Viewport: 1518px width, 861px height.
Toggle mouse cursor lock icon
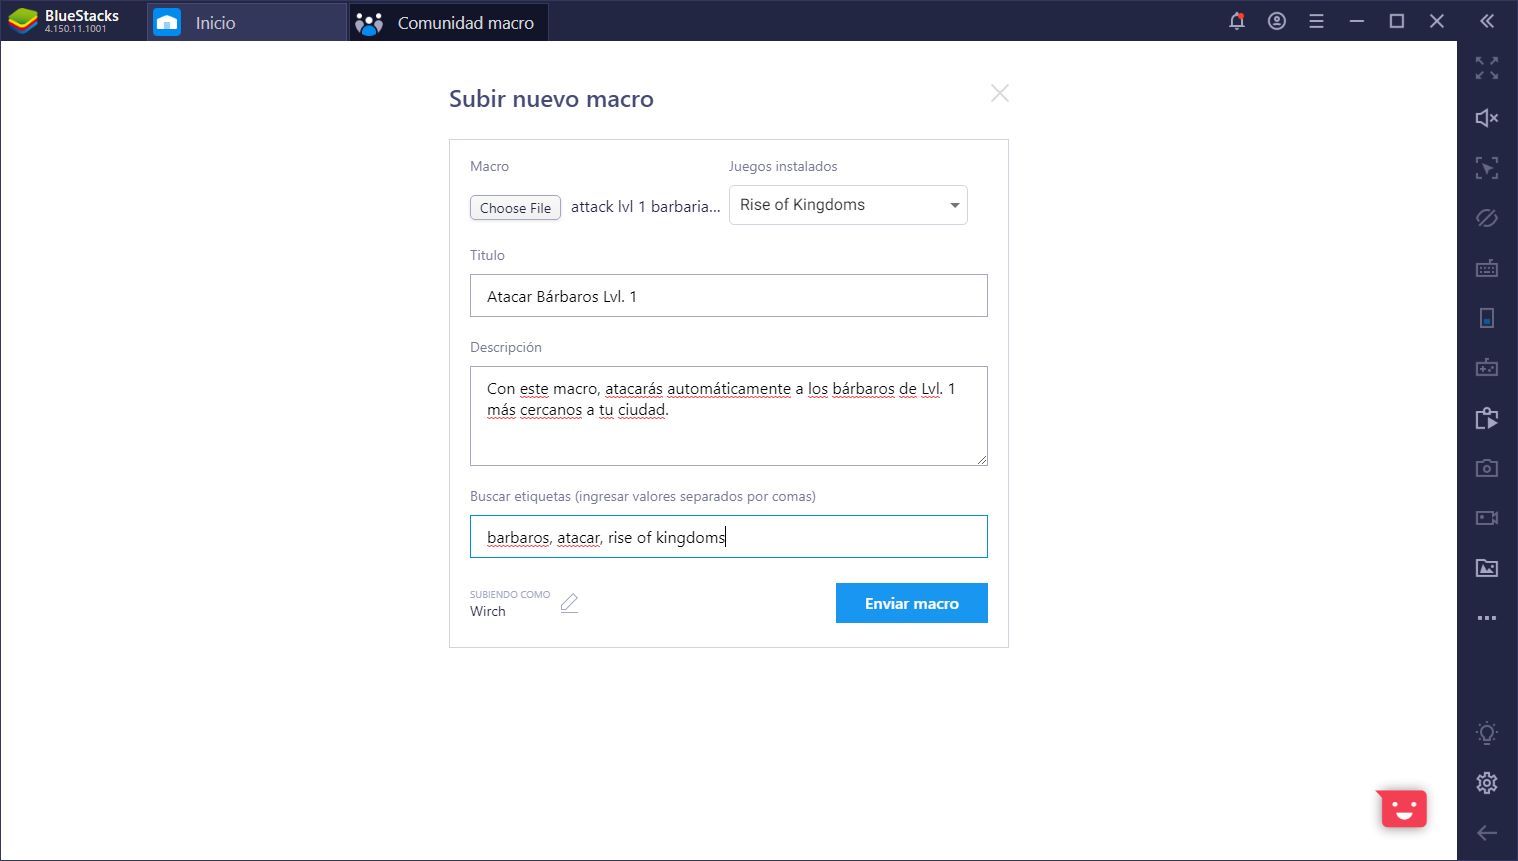click(1487, 168)
